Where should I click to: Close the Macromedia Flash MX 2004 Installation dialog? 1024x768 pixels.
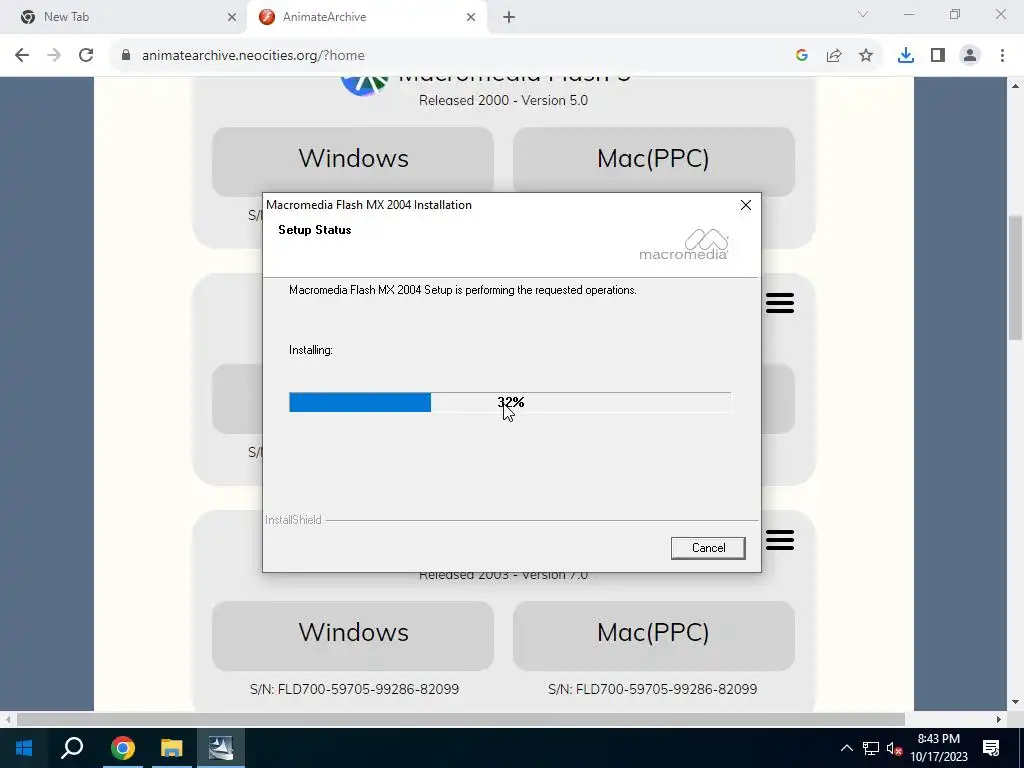pyautogui.click(x=746, y=205)
